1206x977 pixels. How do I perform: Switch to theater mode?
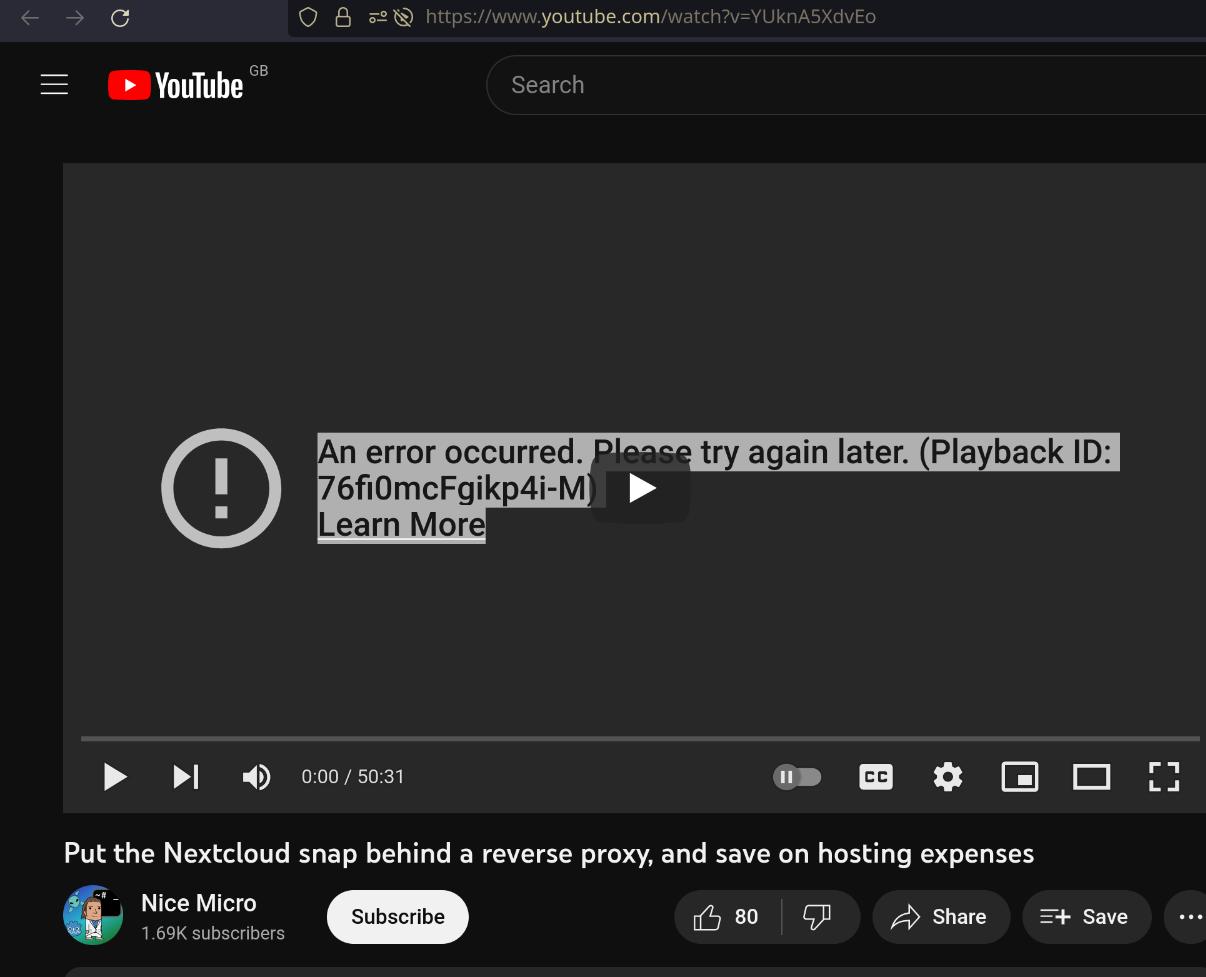point(1091,777)
